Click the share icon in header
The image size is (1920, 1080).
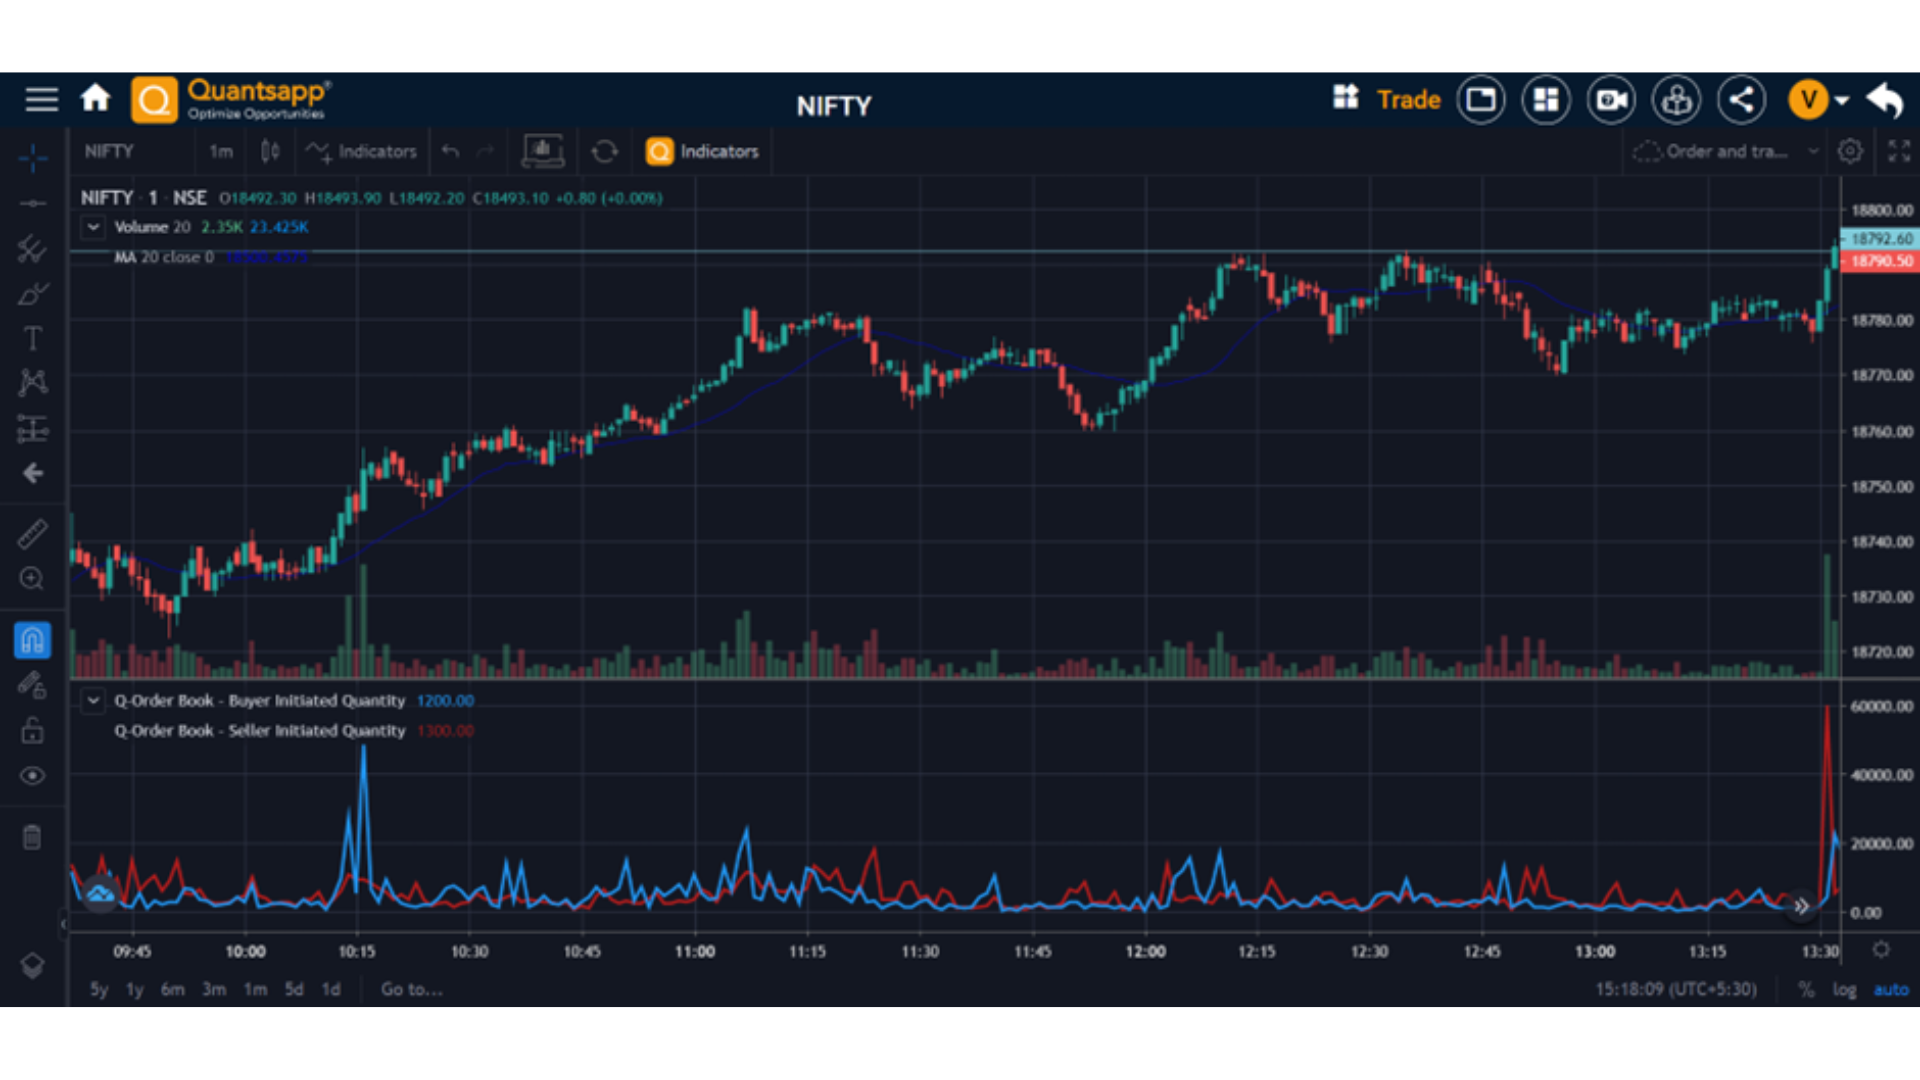pyautogui.click(x=1741, y=100)
